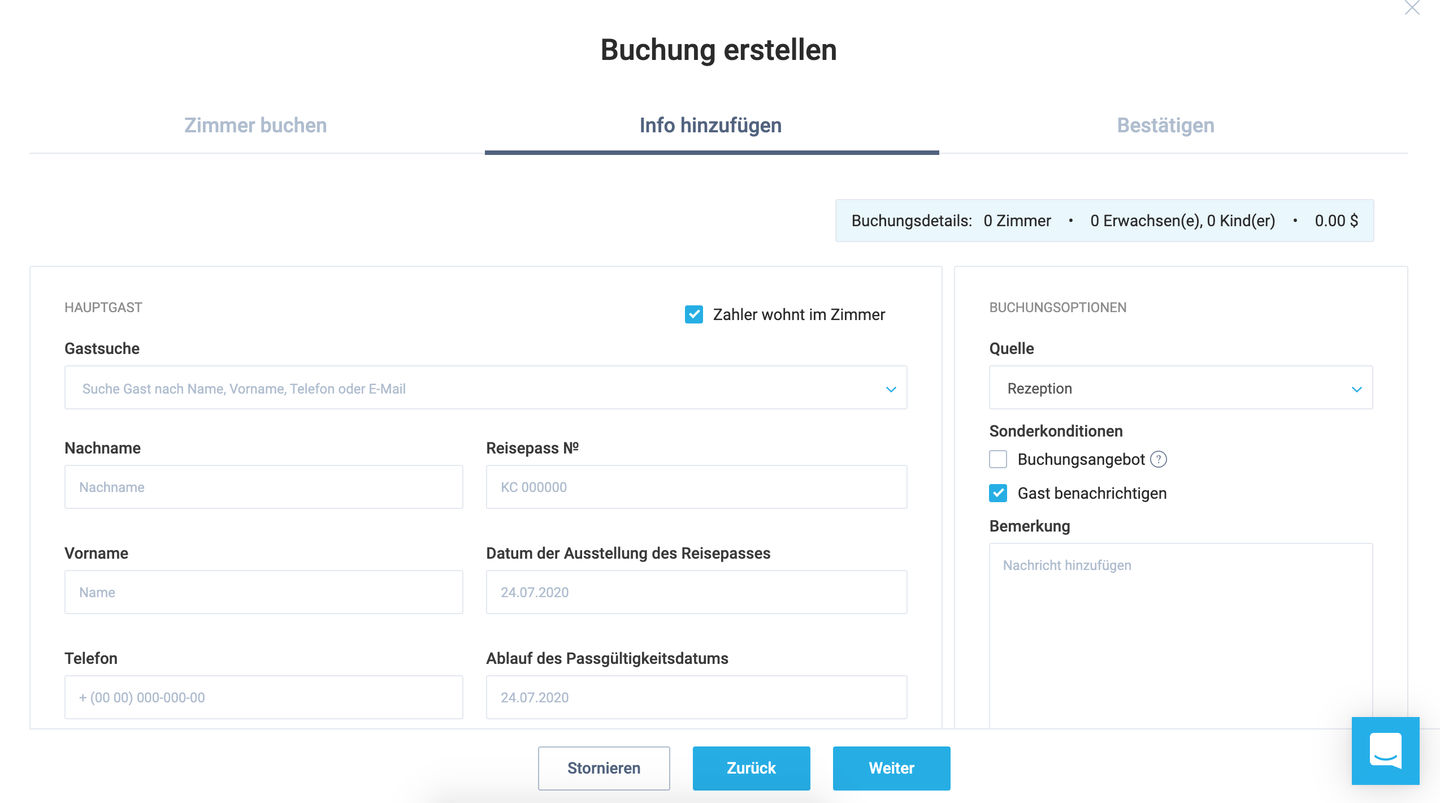Click the Stornieren button

point(604,768)
